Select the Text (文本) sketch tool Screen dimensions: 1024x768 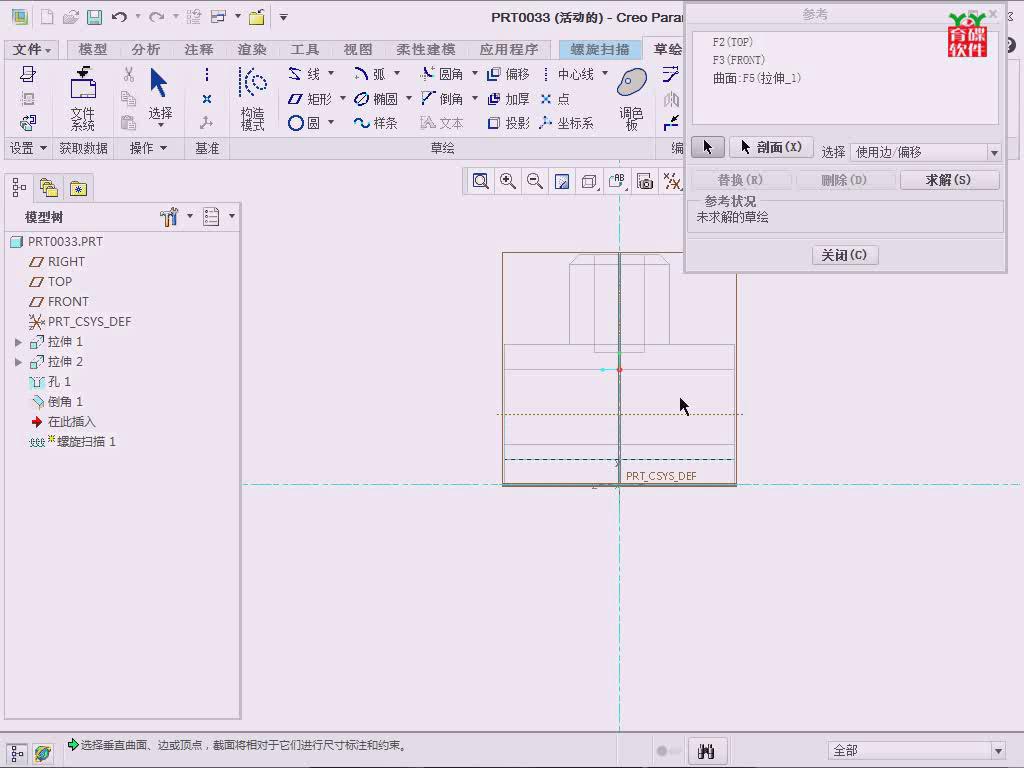[x=442, y=123]
